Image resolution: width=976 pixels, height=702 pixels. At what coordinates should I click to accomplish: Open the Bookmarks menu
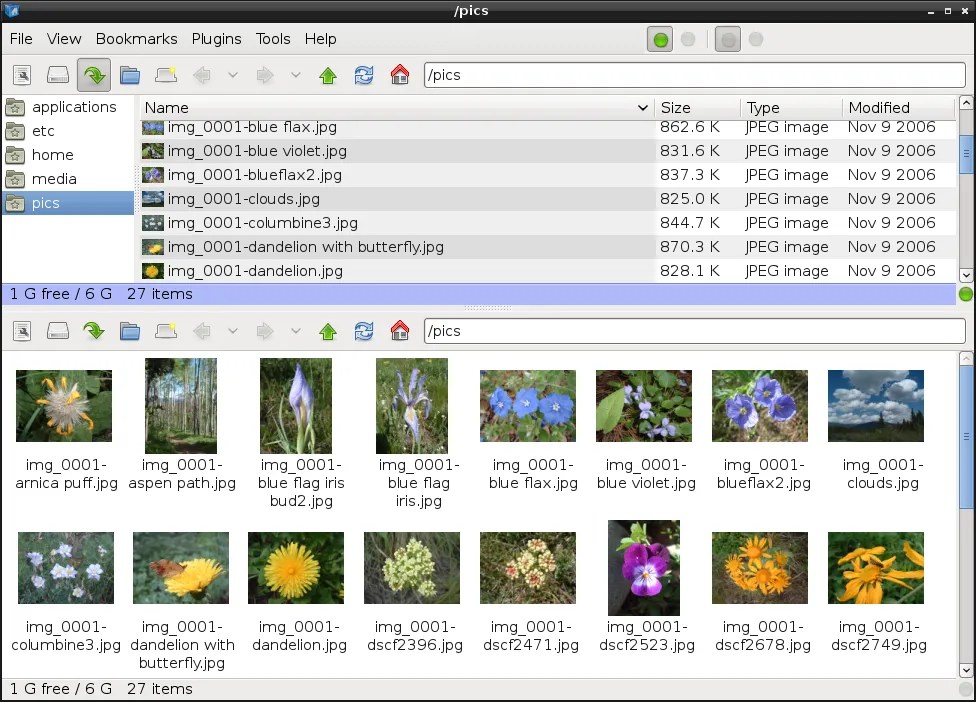(136, 39)
